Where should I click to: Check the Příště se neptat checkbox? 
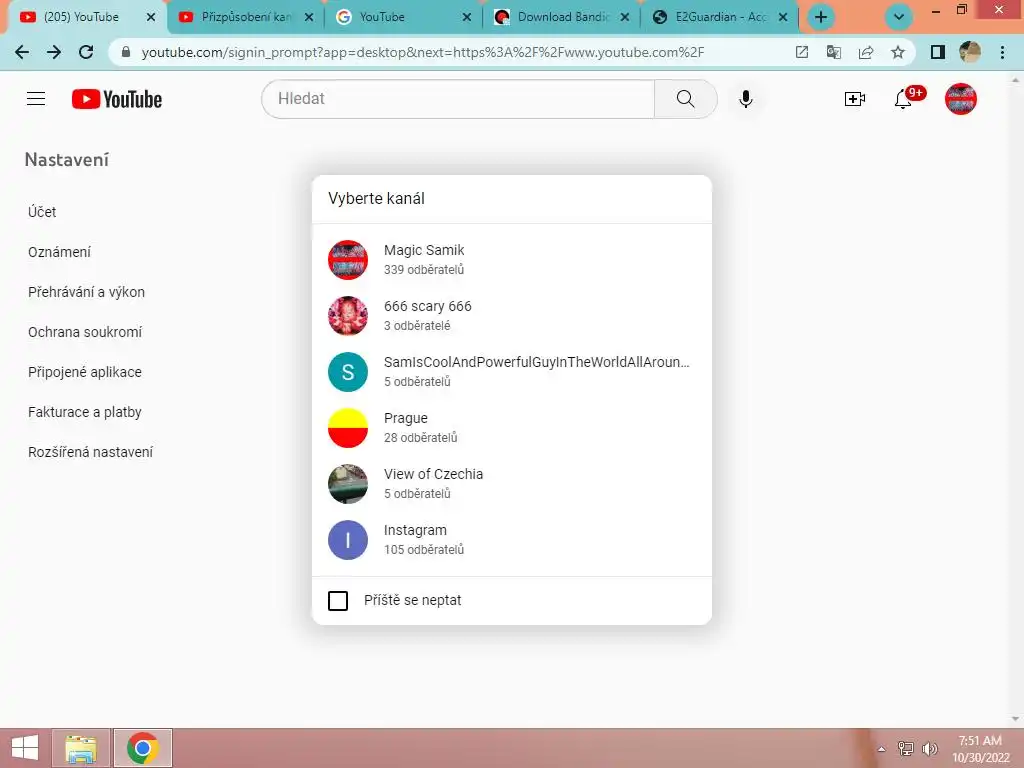338,600
